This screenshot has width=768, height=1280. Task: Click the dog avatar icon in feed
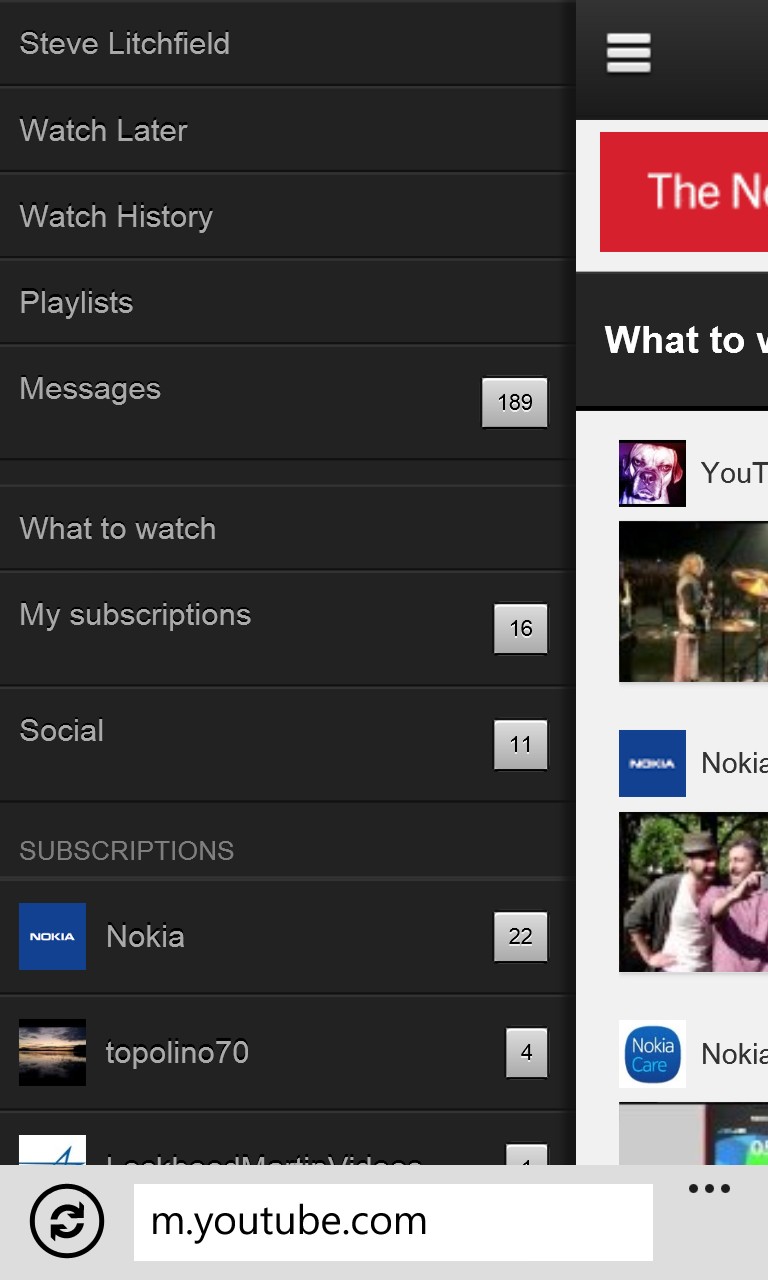[x=652, y=473]
